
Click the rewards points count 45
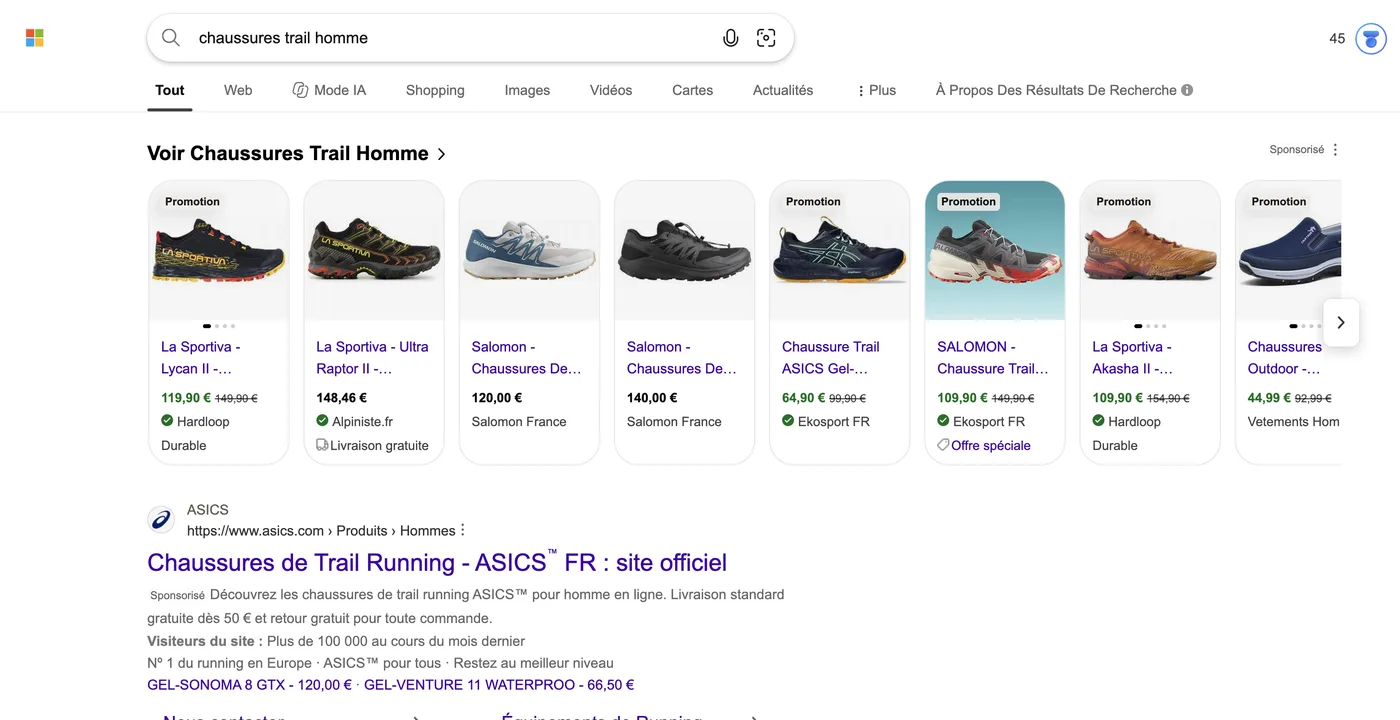click(x=1337, y=39)
